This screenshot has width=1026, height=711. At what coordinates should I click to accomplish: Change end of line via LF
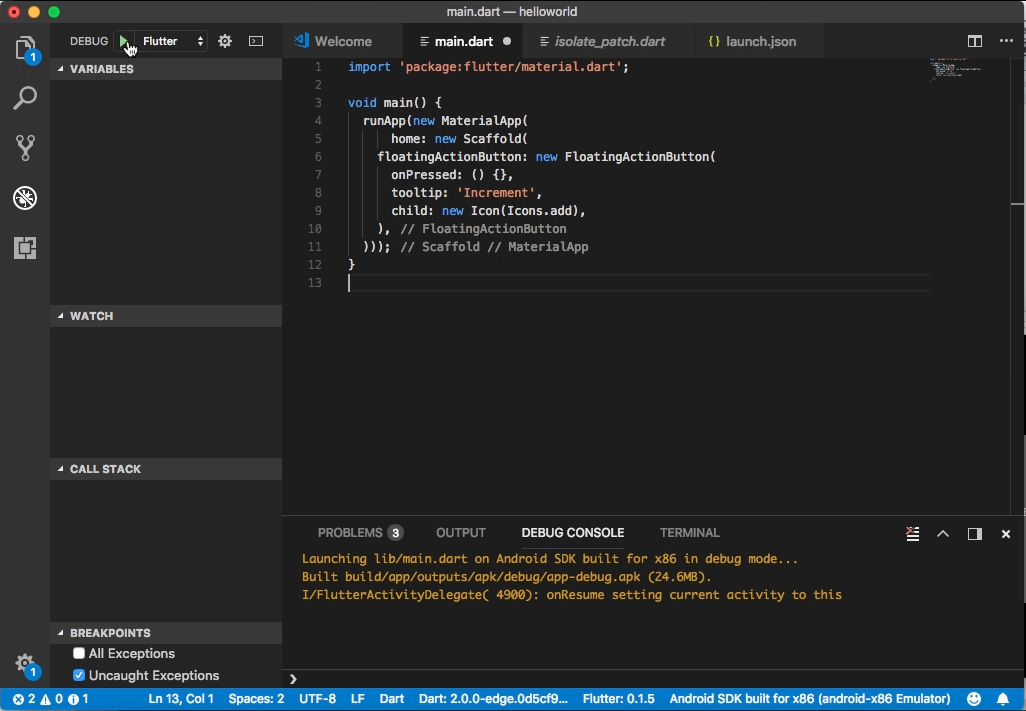(x=357, y=699)
